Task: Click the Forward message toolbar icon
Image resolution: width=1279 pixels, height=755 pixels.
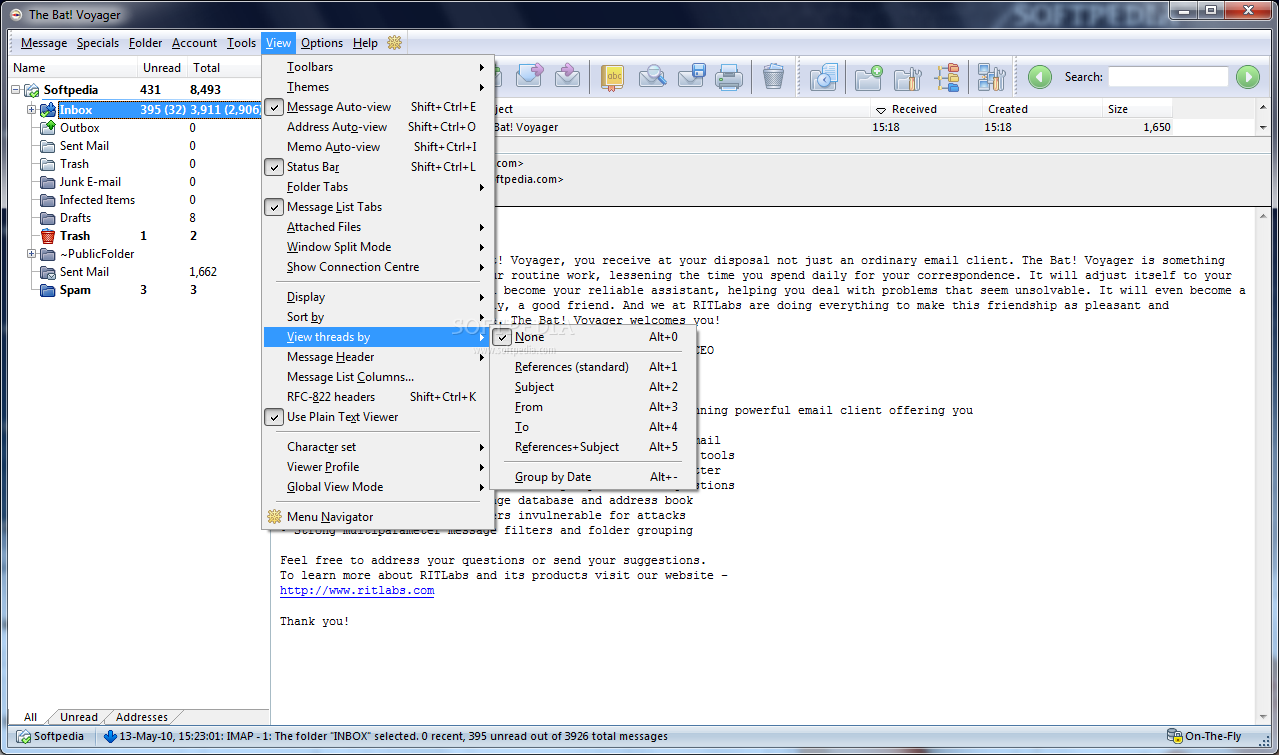Action: 529,76
